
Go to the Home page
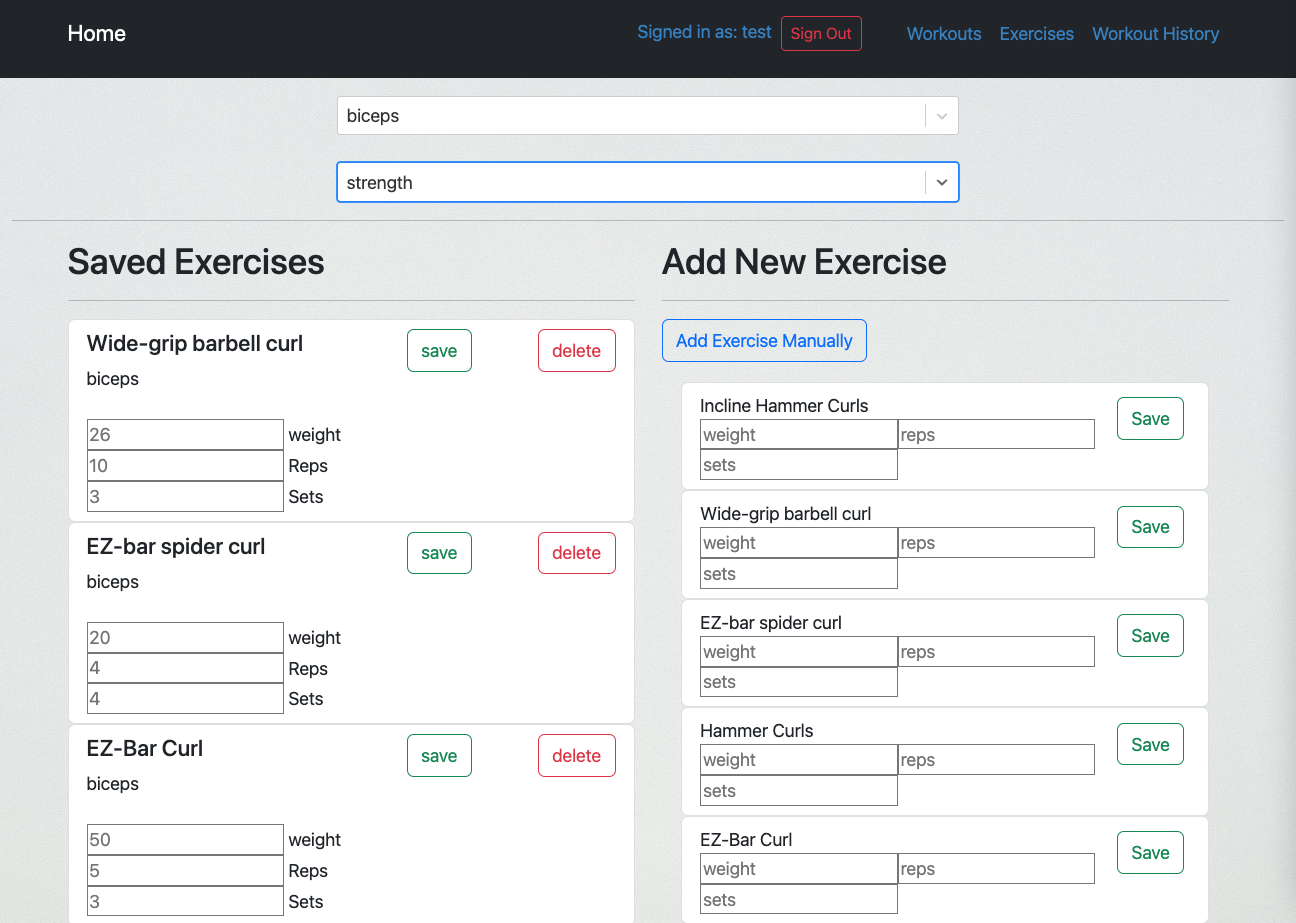(x=96, y=33)
